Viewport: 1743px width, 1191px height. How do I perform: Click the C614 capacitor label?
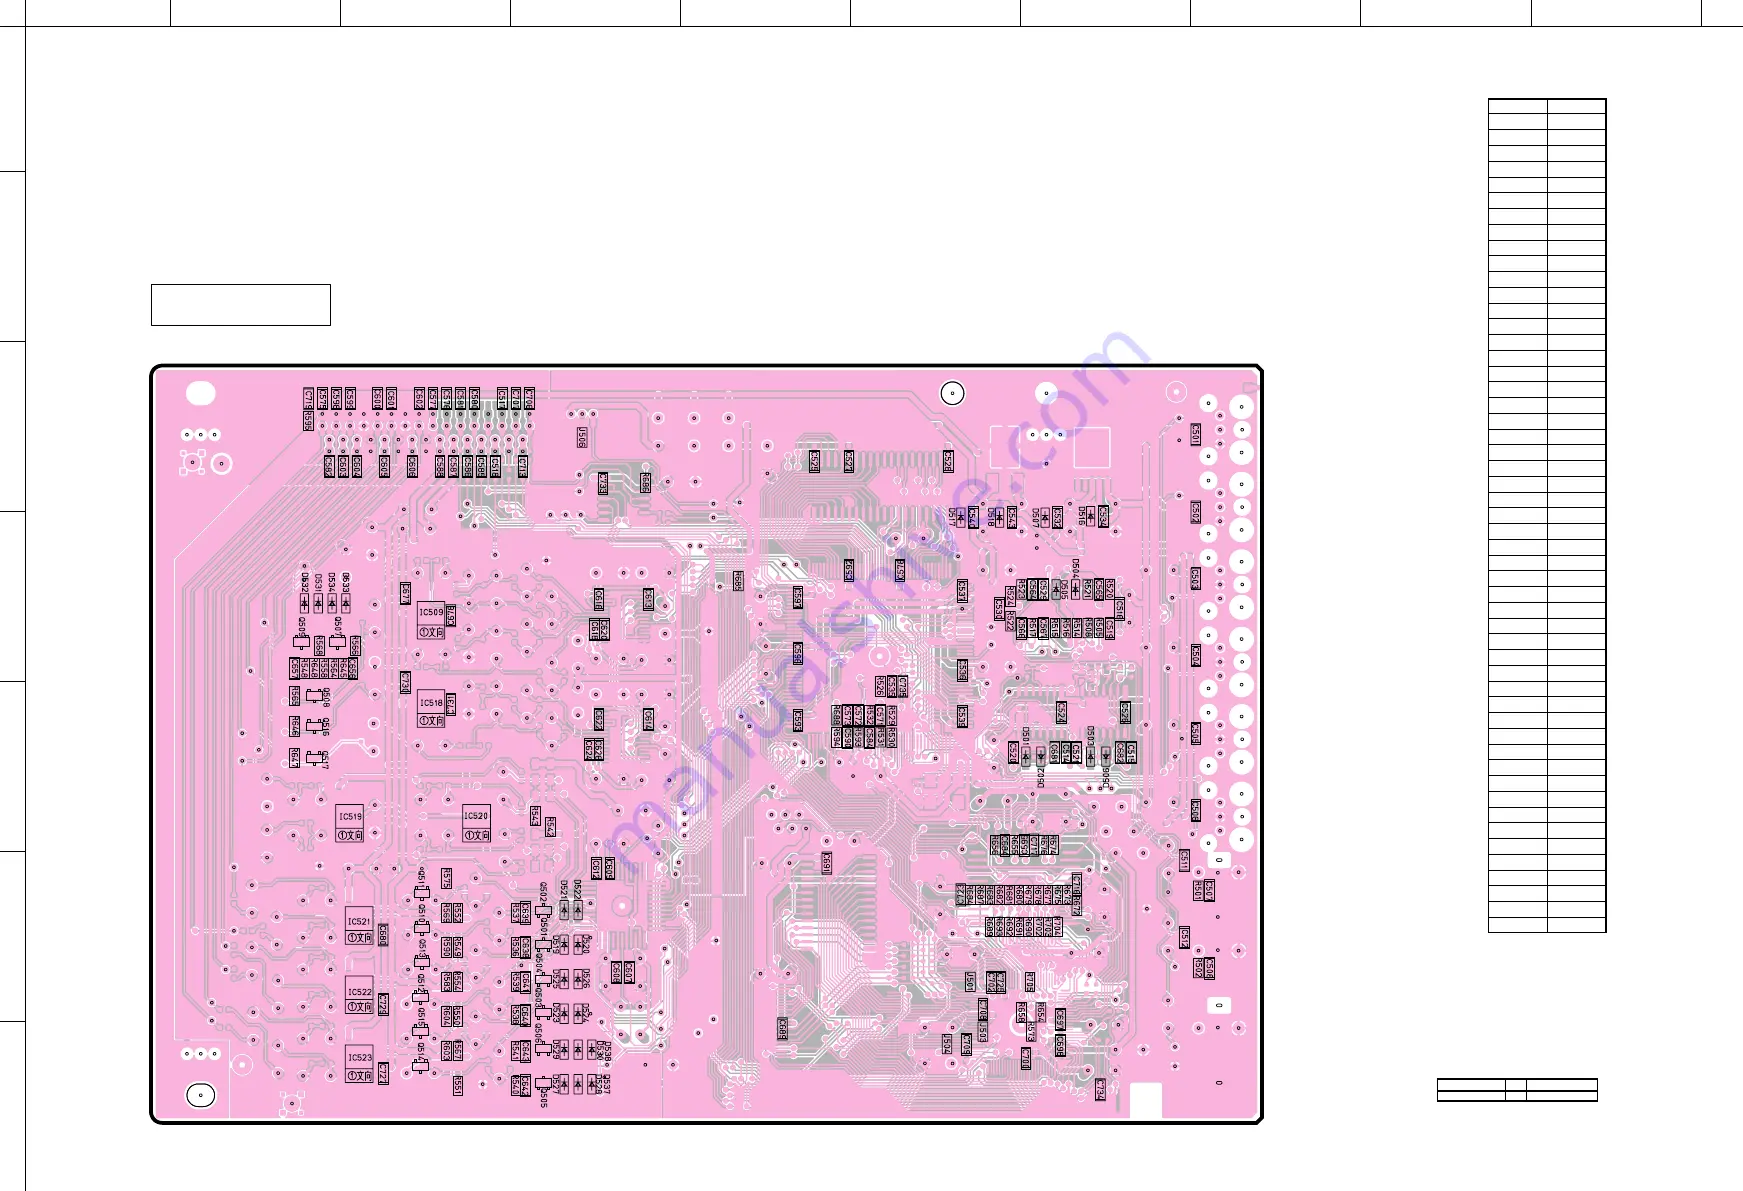(648, 720)
